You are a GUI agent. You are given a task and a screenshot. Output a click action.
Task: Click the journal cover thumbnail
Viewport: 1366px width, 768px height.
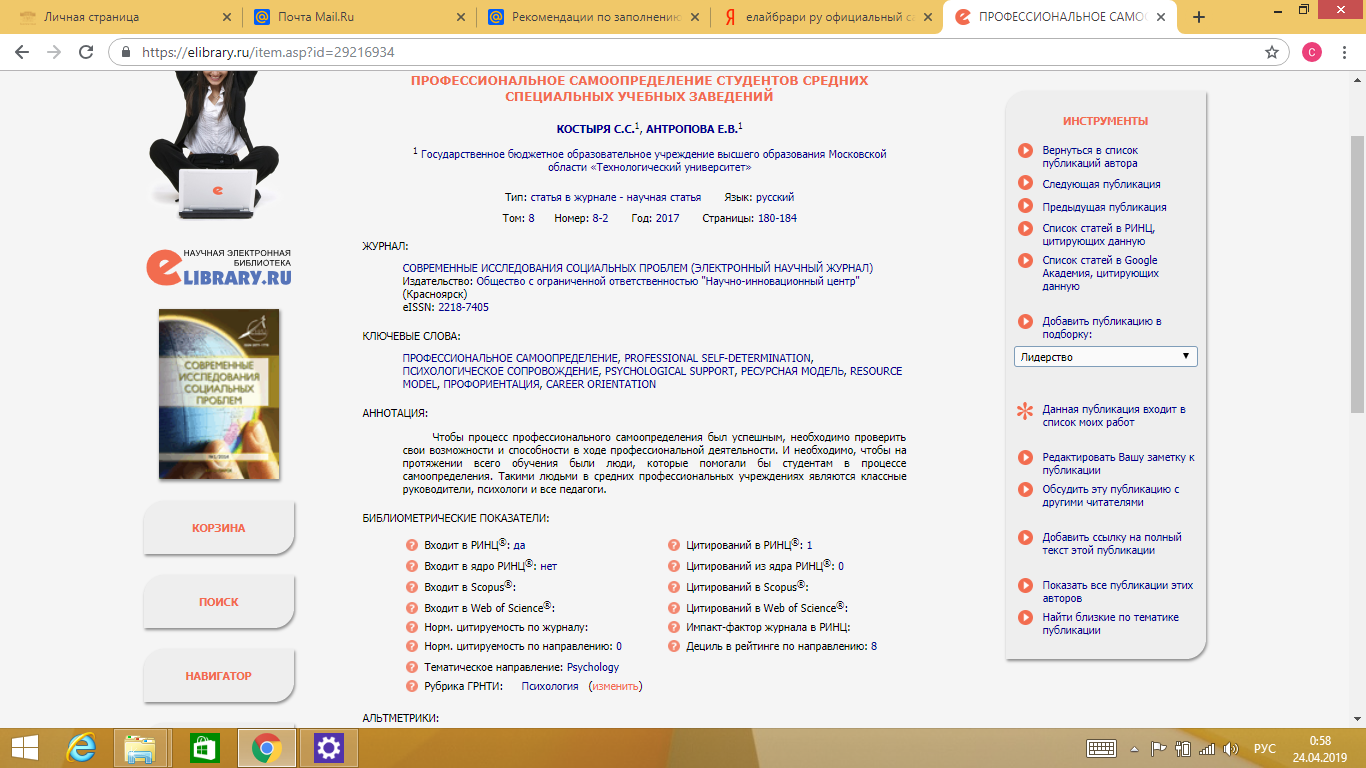(219, 394)
